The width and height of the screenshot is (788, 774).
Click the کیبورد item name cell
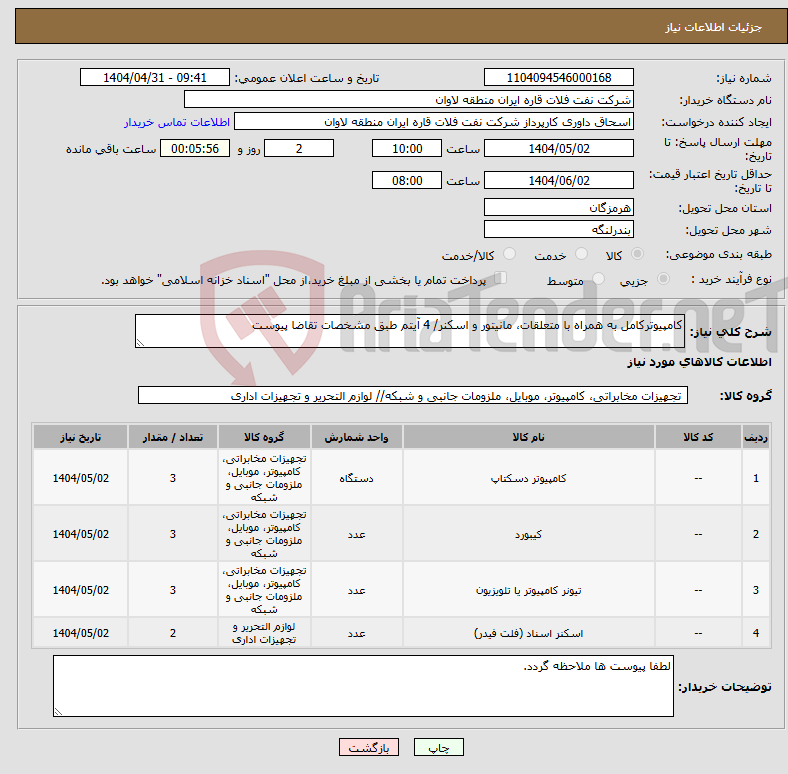(x=529, y=534)
